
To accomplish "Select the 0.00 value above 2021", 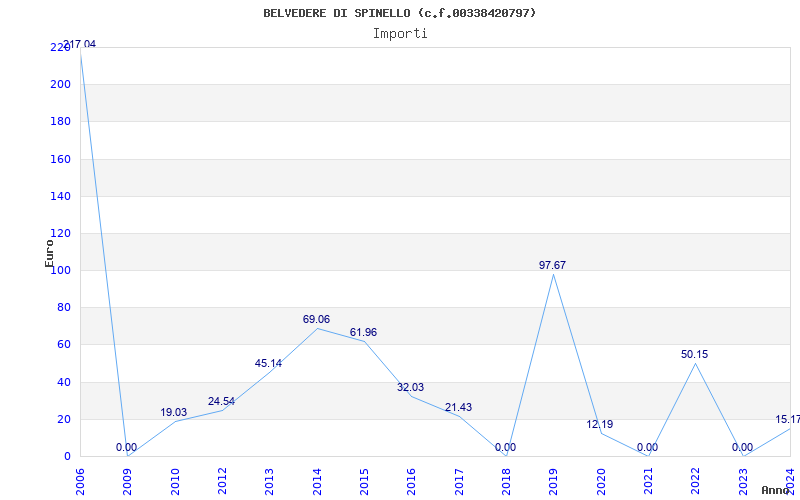I will click(x=647, y=447).
